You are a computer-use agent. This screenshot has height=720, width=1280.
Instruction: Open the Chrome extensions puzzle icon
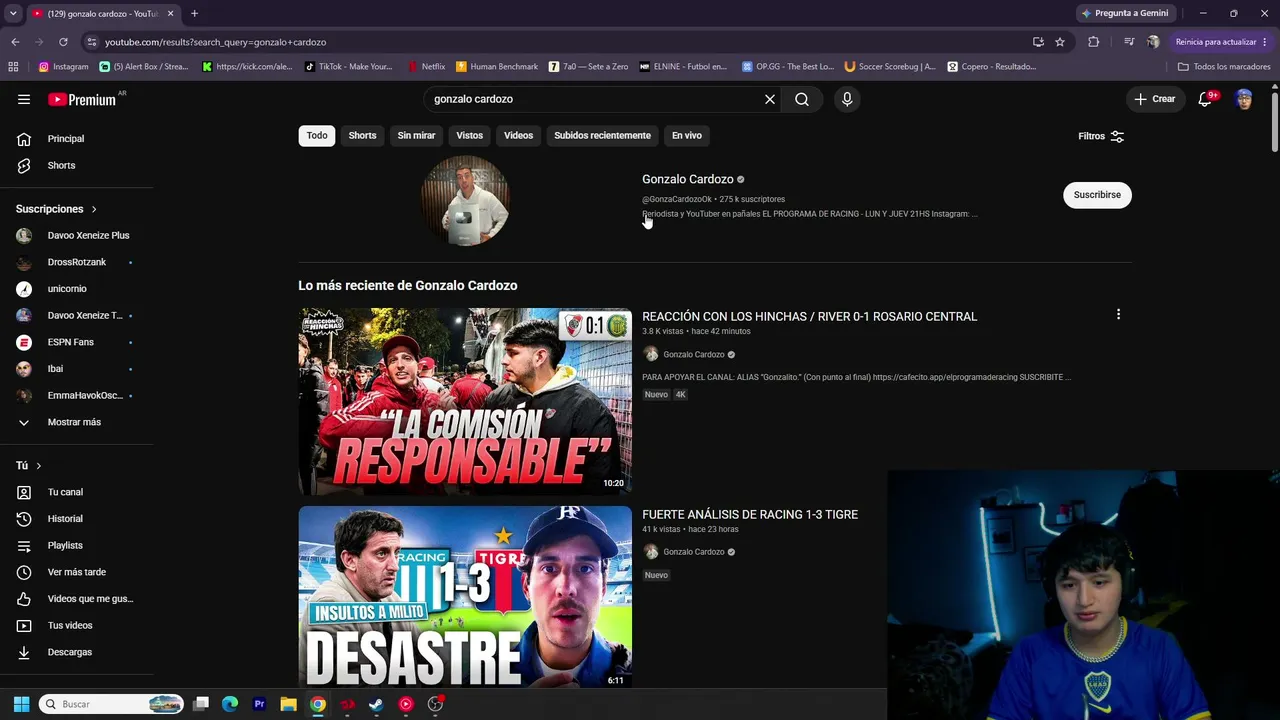pos(1093,42)
